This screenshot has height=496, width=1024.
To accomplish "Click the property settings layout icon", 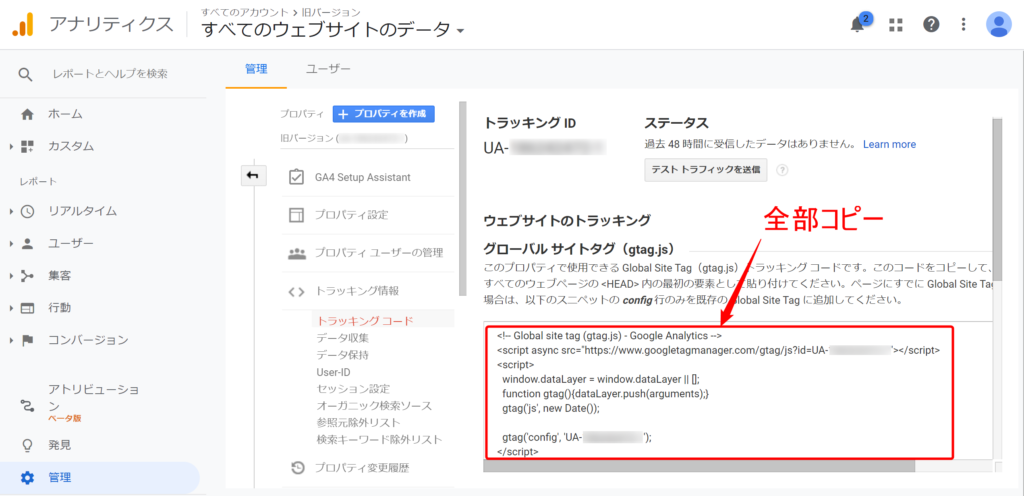I will point(296,215).
